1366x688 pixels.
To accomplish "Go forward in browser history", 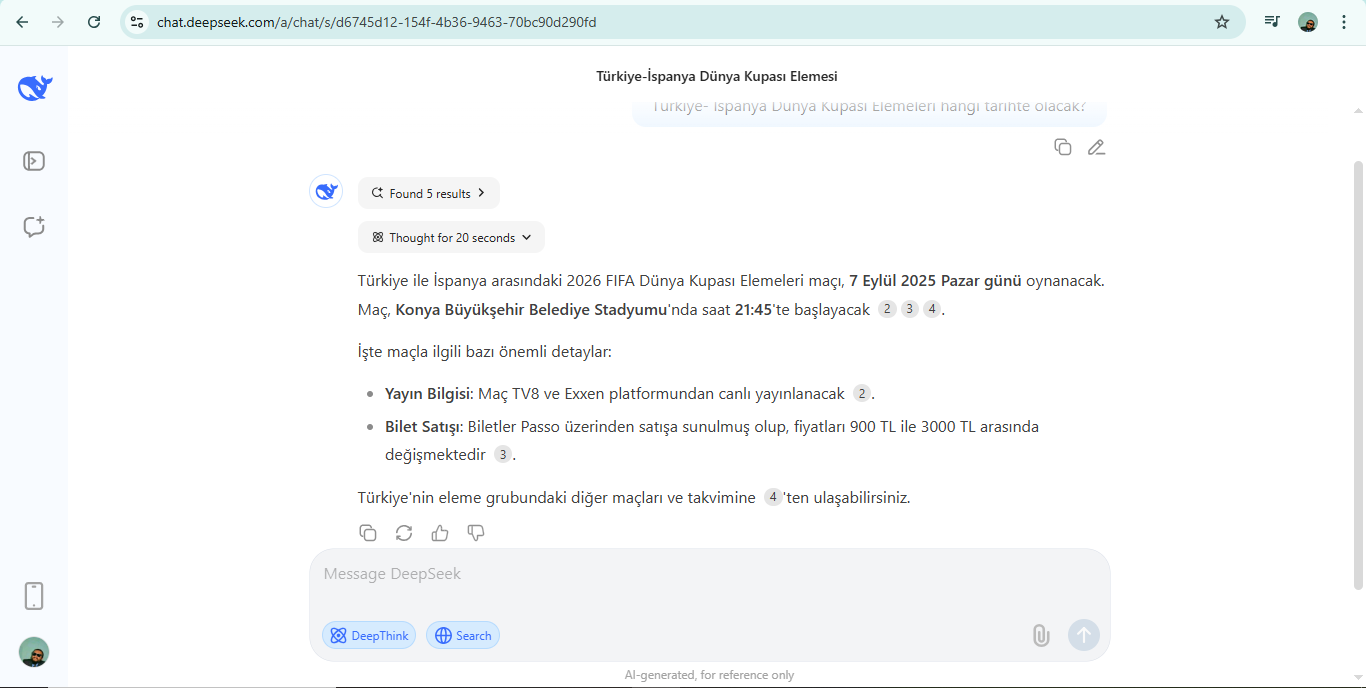I will [x=58, y=22].
